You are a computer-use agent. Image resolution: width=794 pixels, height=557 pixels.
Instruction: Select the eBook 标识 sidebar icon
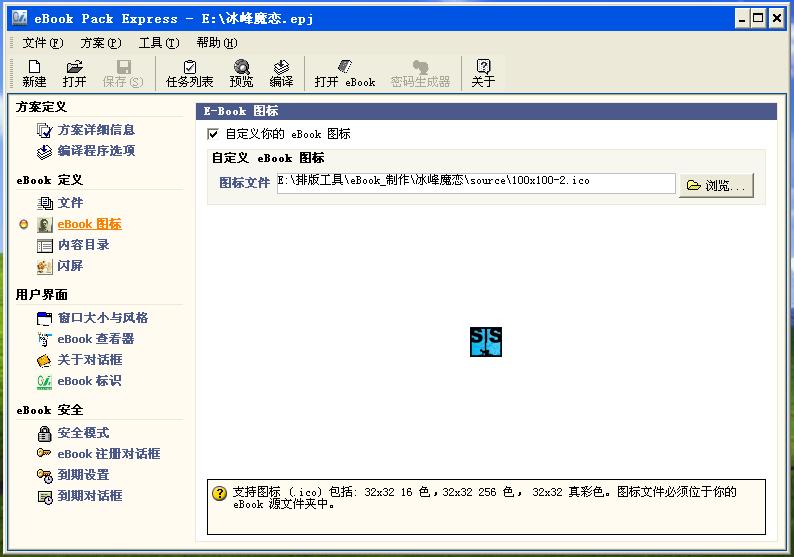point(45,382)
